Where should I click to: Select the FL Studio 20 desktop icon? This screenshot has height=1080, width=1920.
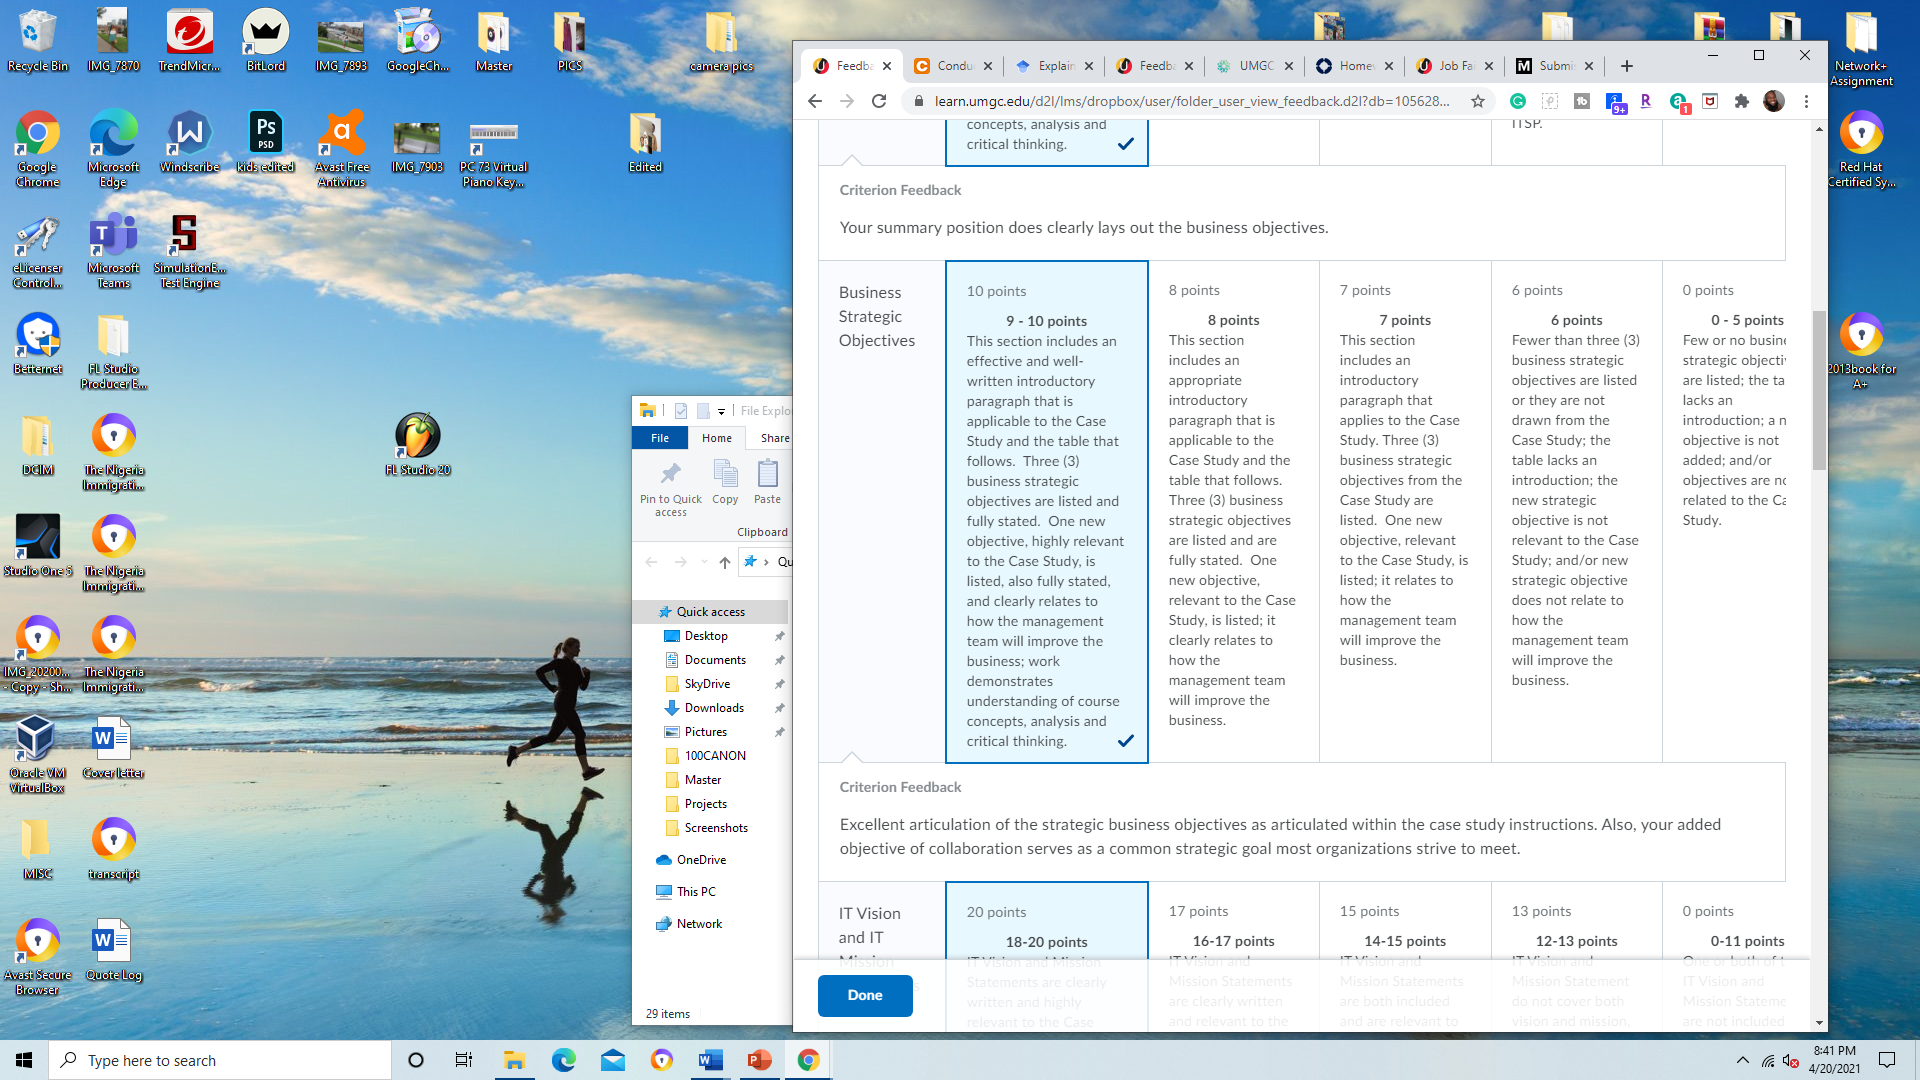pos(418,444)
